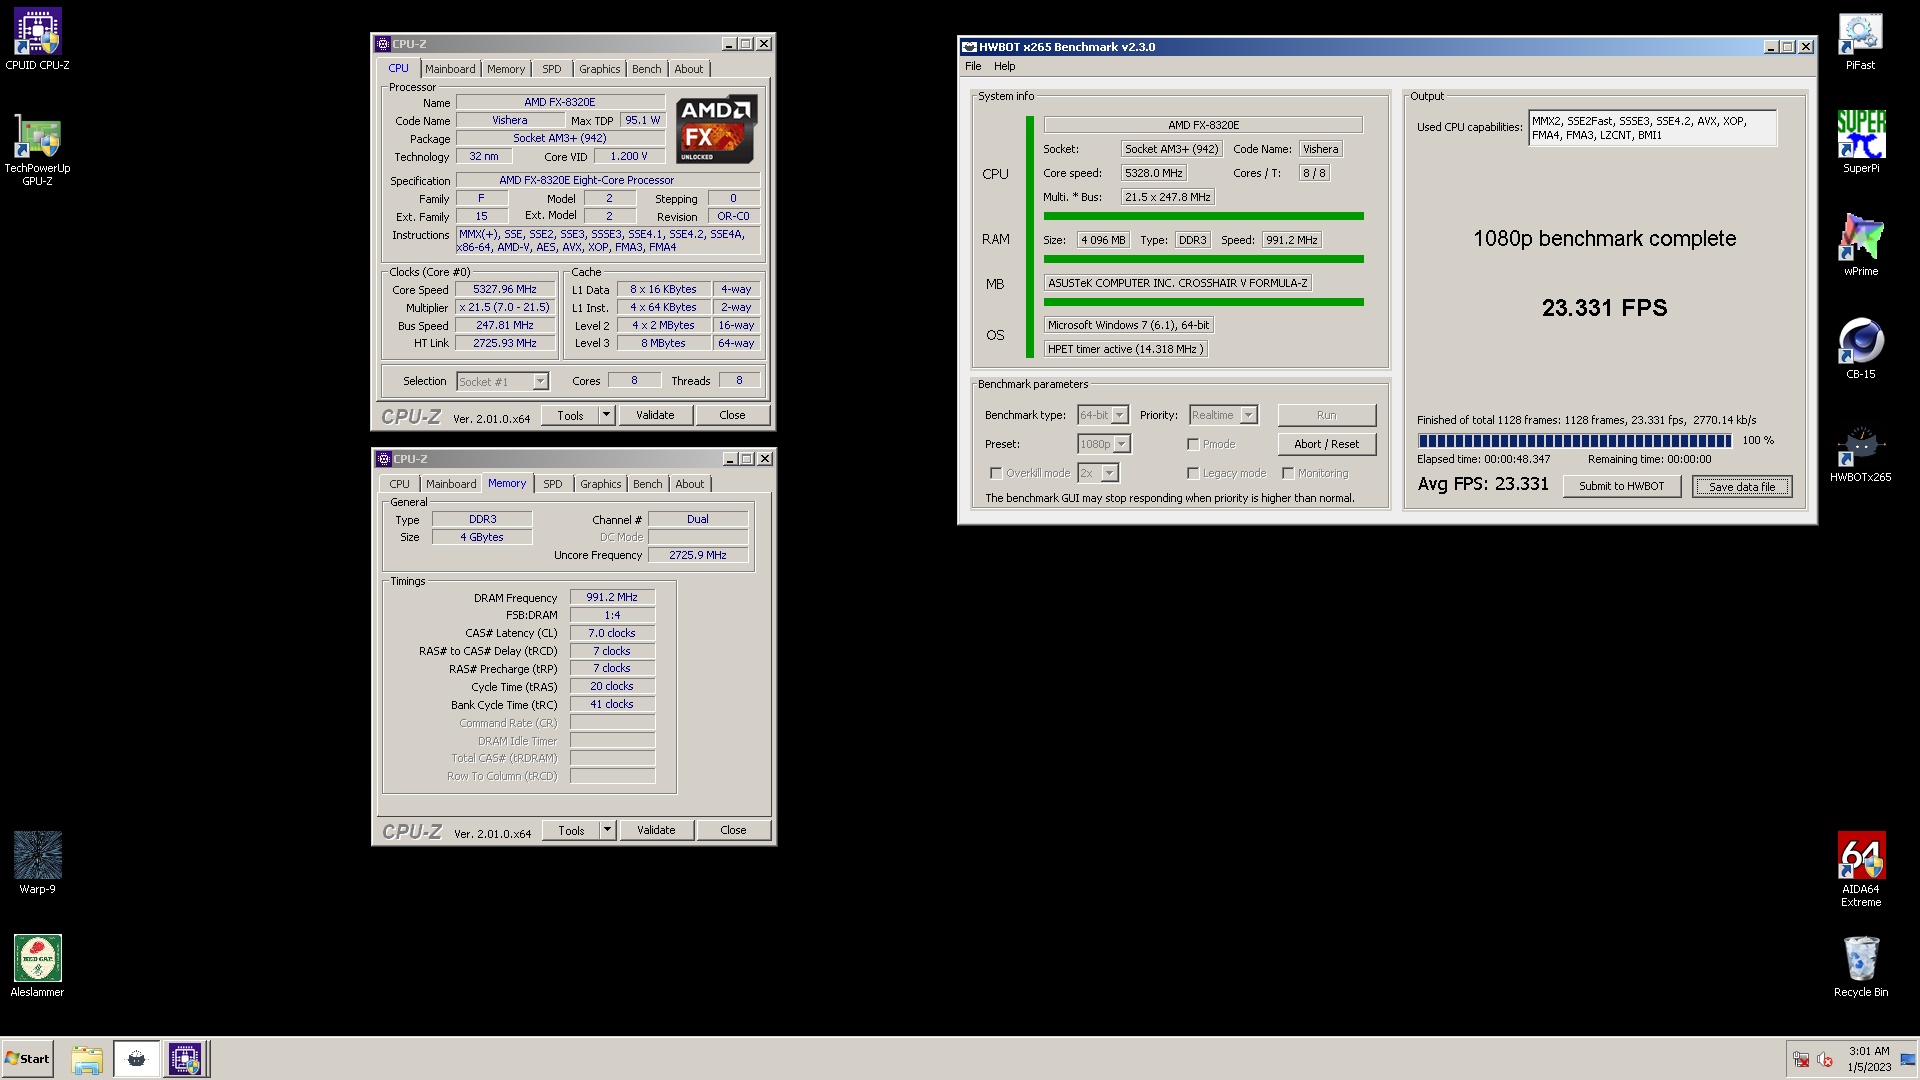Open the AIDA64 Extreme desktop shortcut
The height and width of the screenshot is (1080, 1920).
click(1860, 869)
